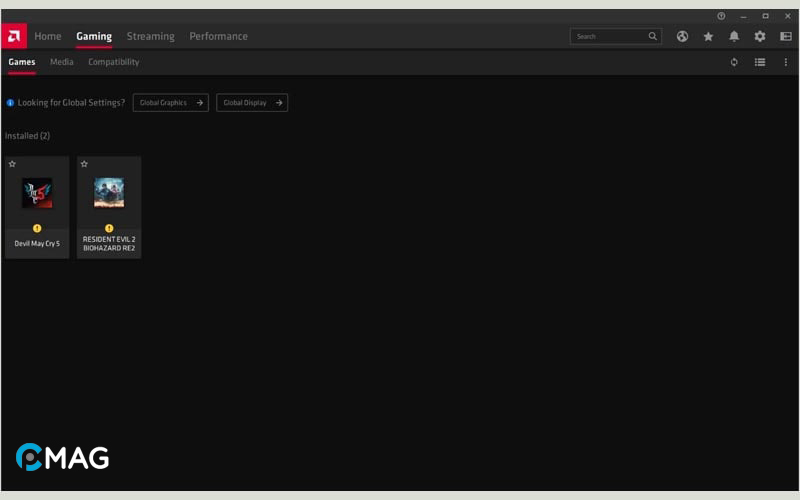The height and width of the screenshot is (500, 800).
Task: Open the three-dot more options menu
Action: pyautogui.click(x=786, y=62)
